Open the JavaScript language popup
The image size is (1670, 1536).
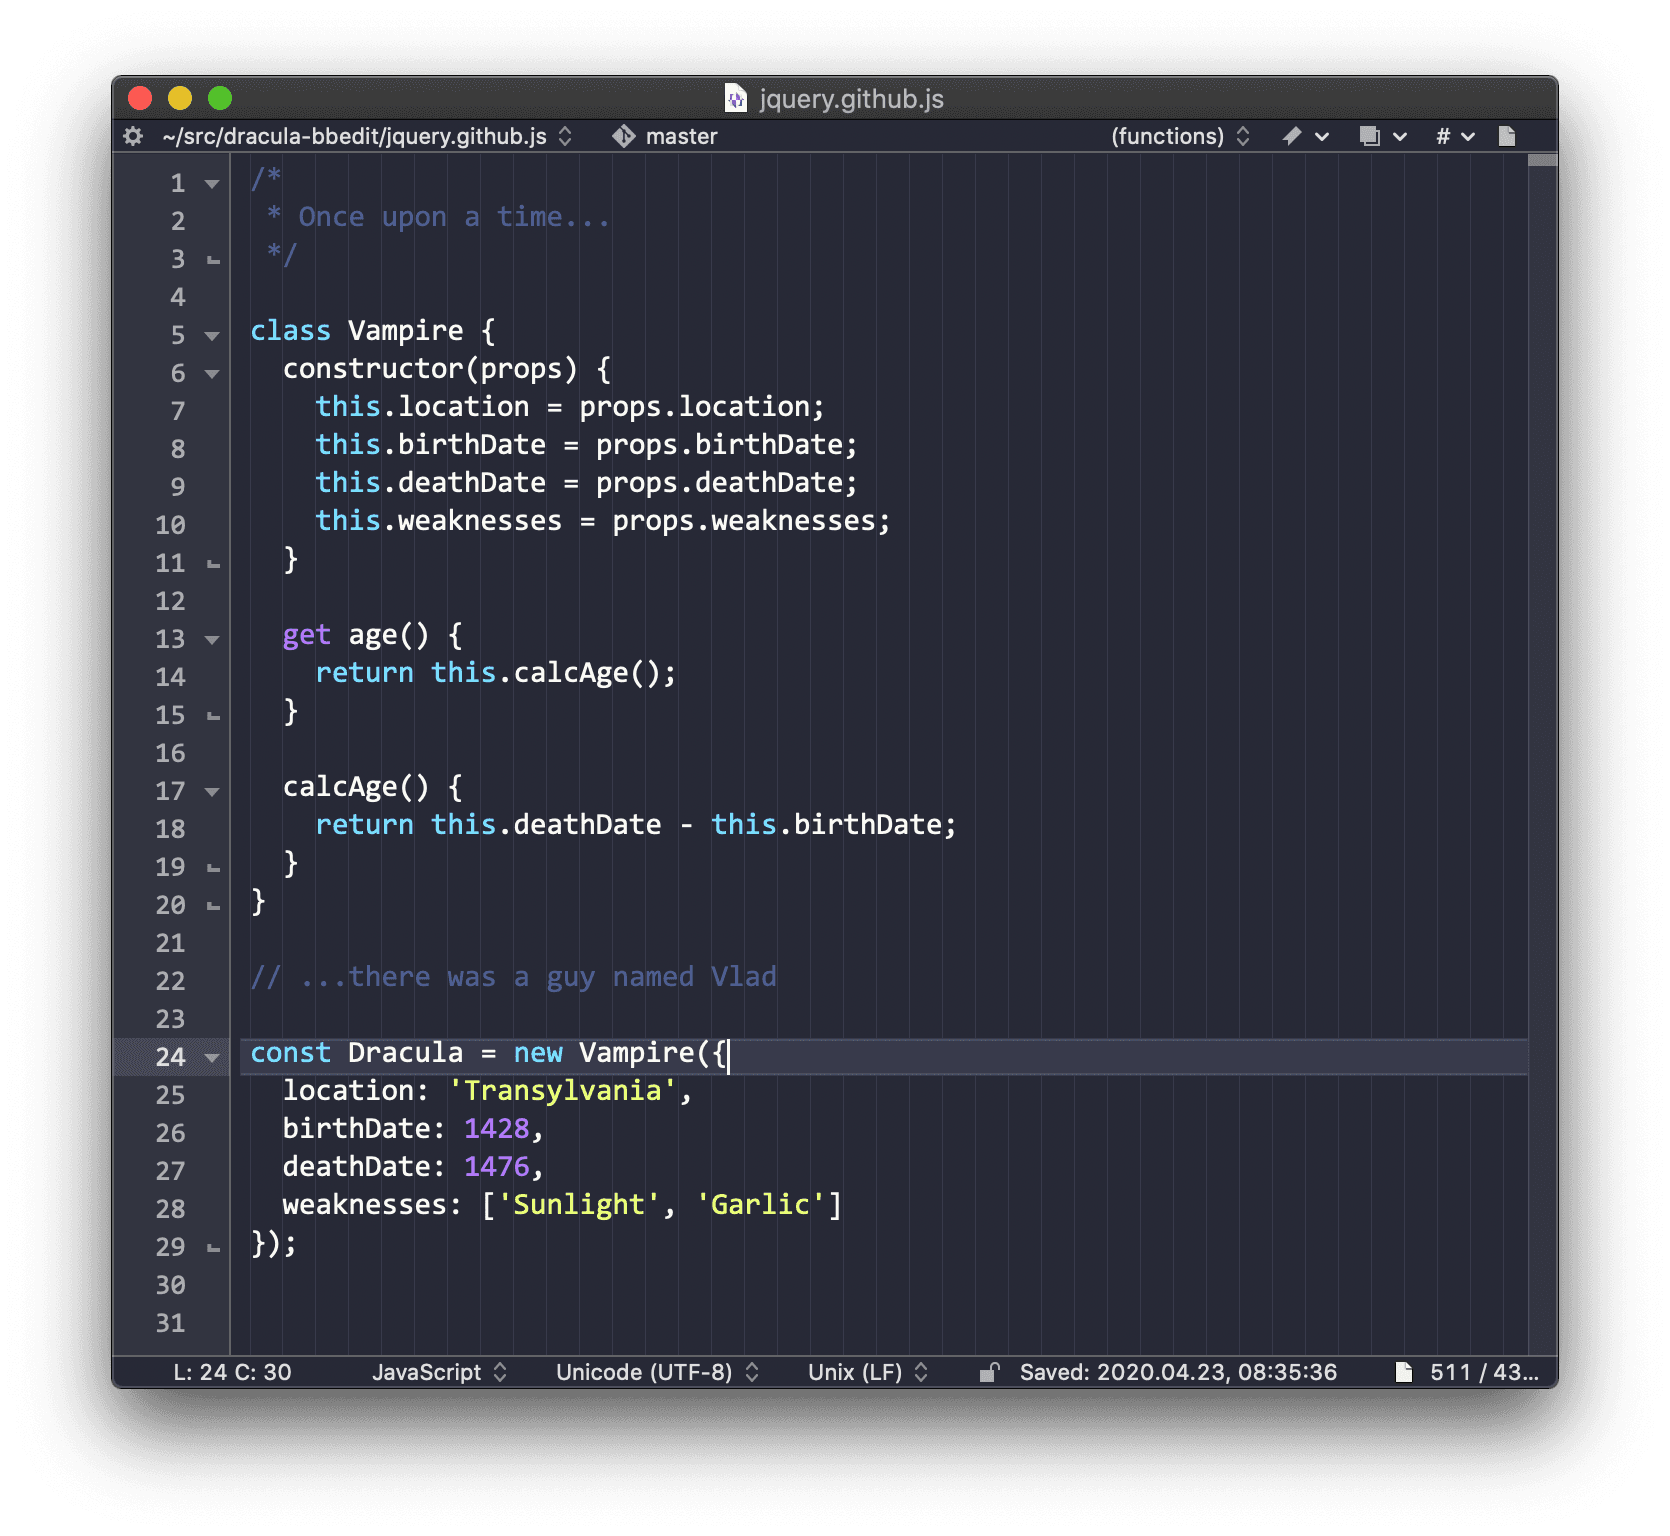click(440, 1372)
